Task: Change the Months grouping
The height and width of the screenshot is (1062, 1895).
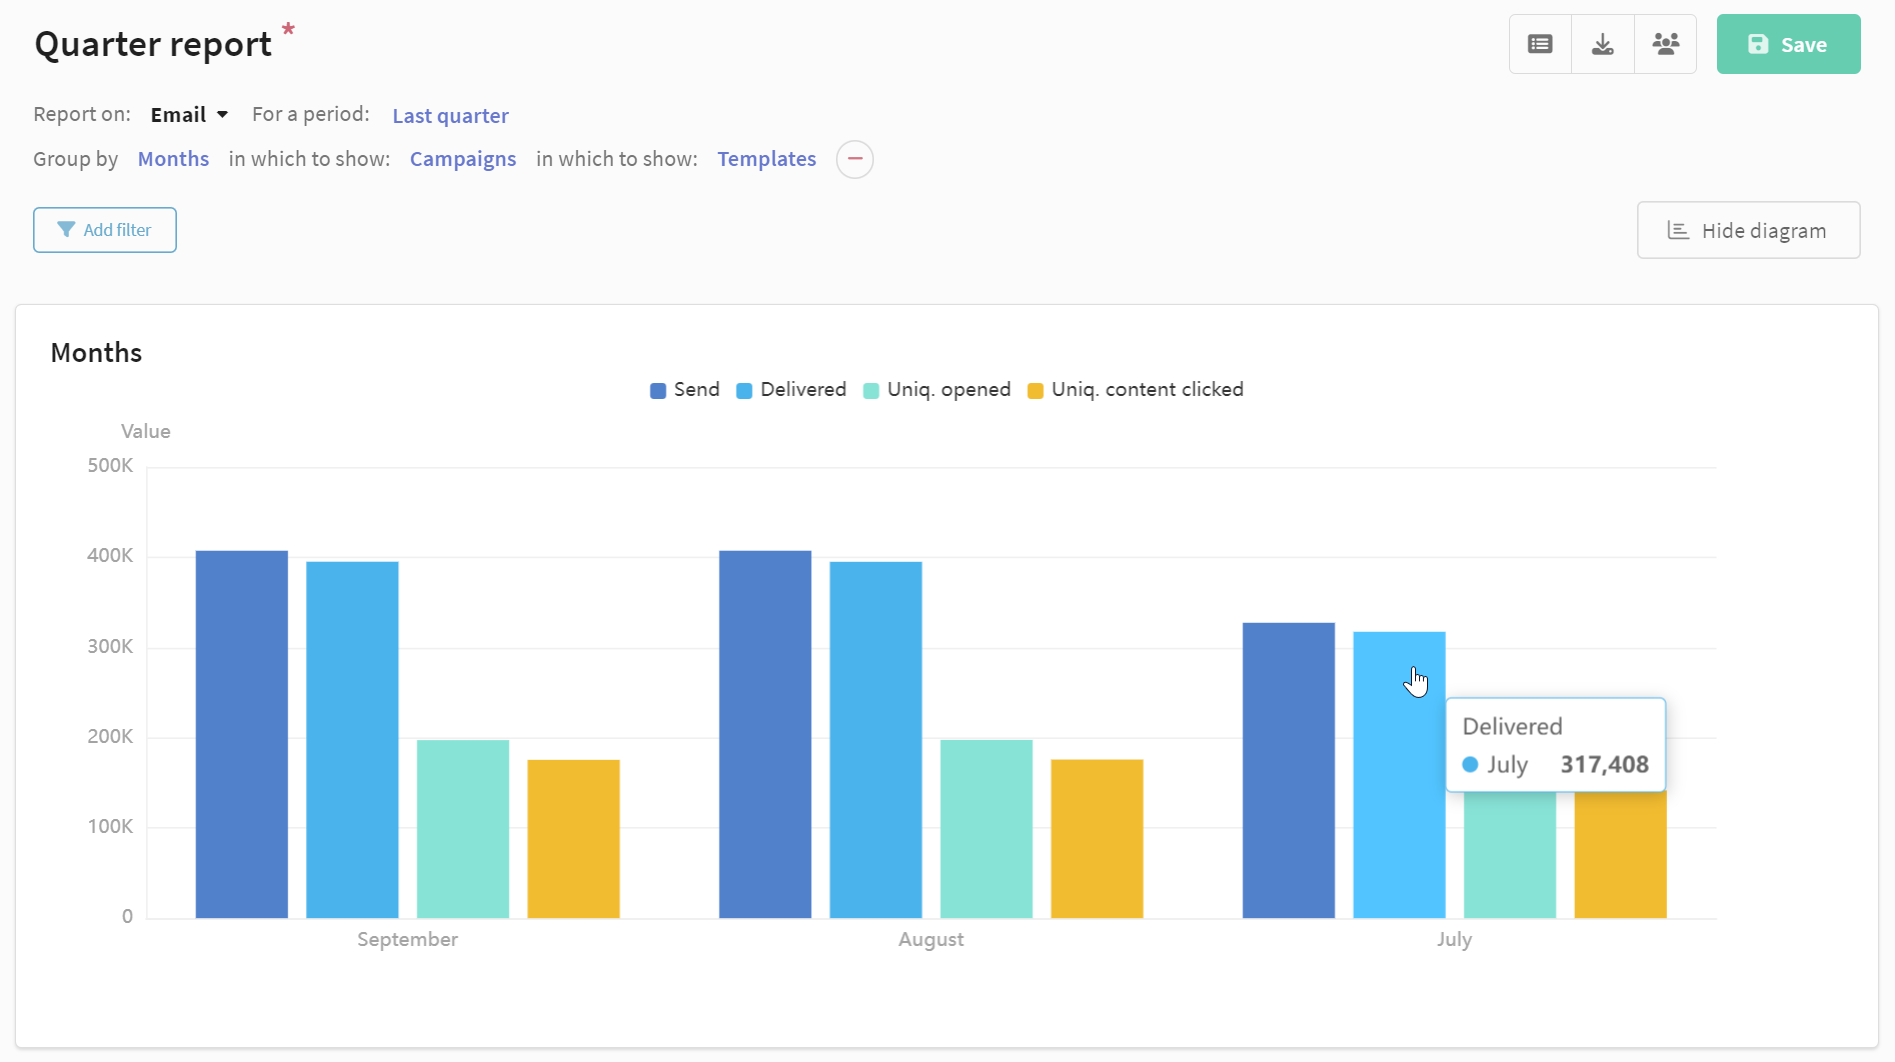Action: 173,159
